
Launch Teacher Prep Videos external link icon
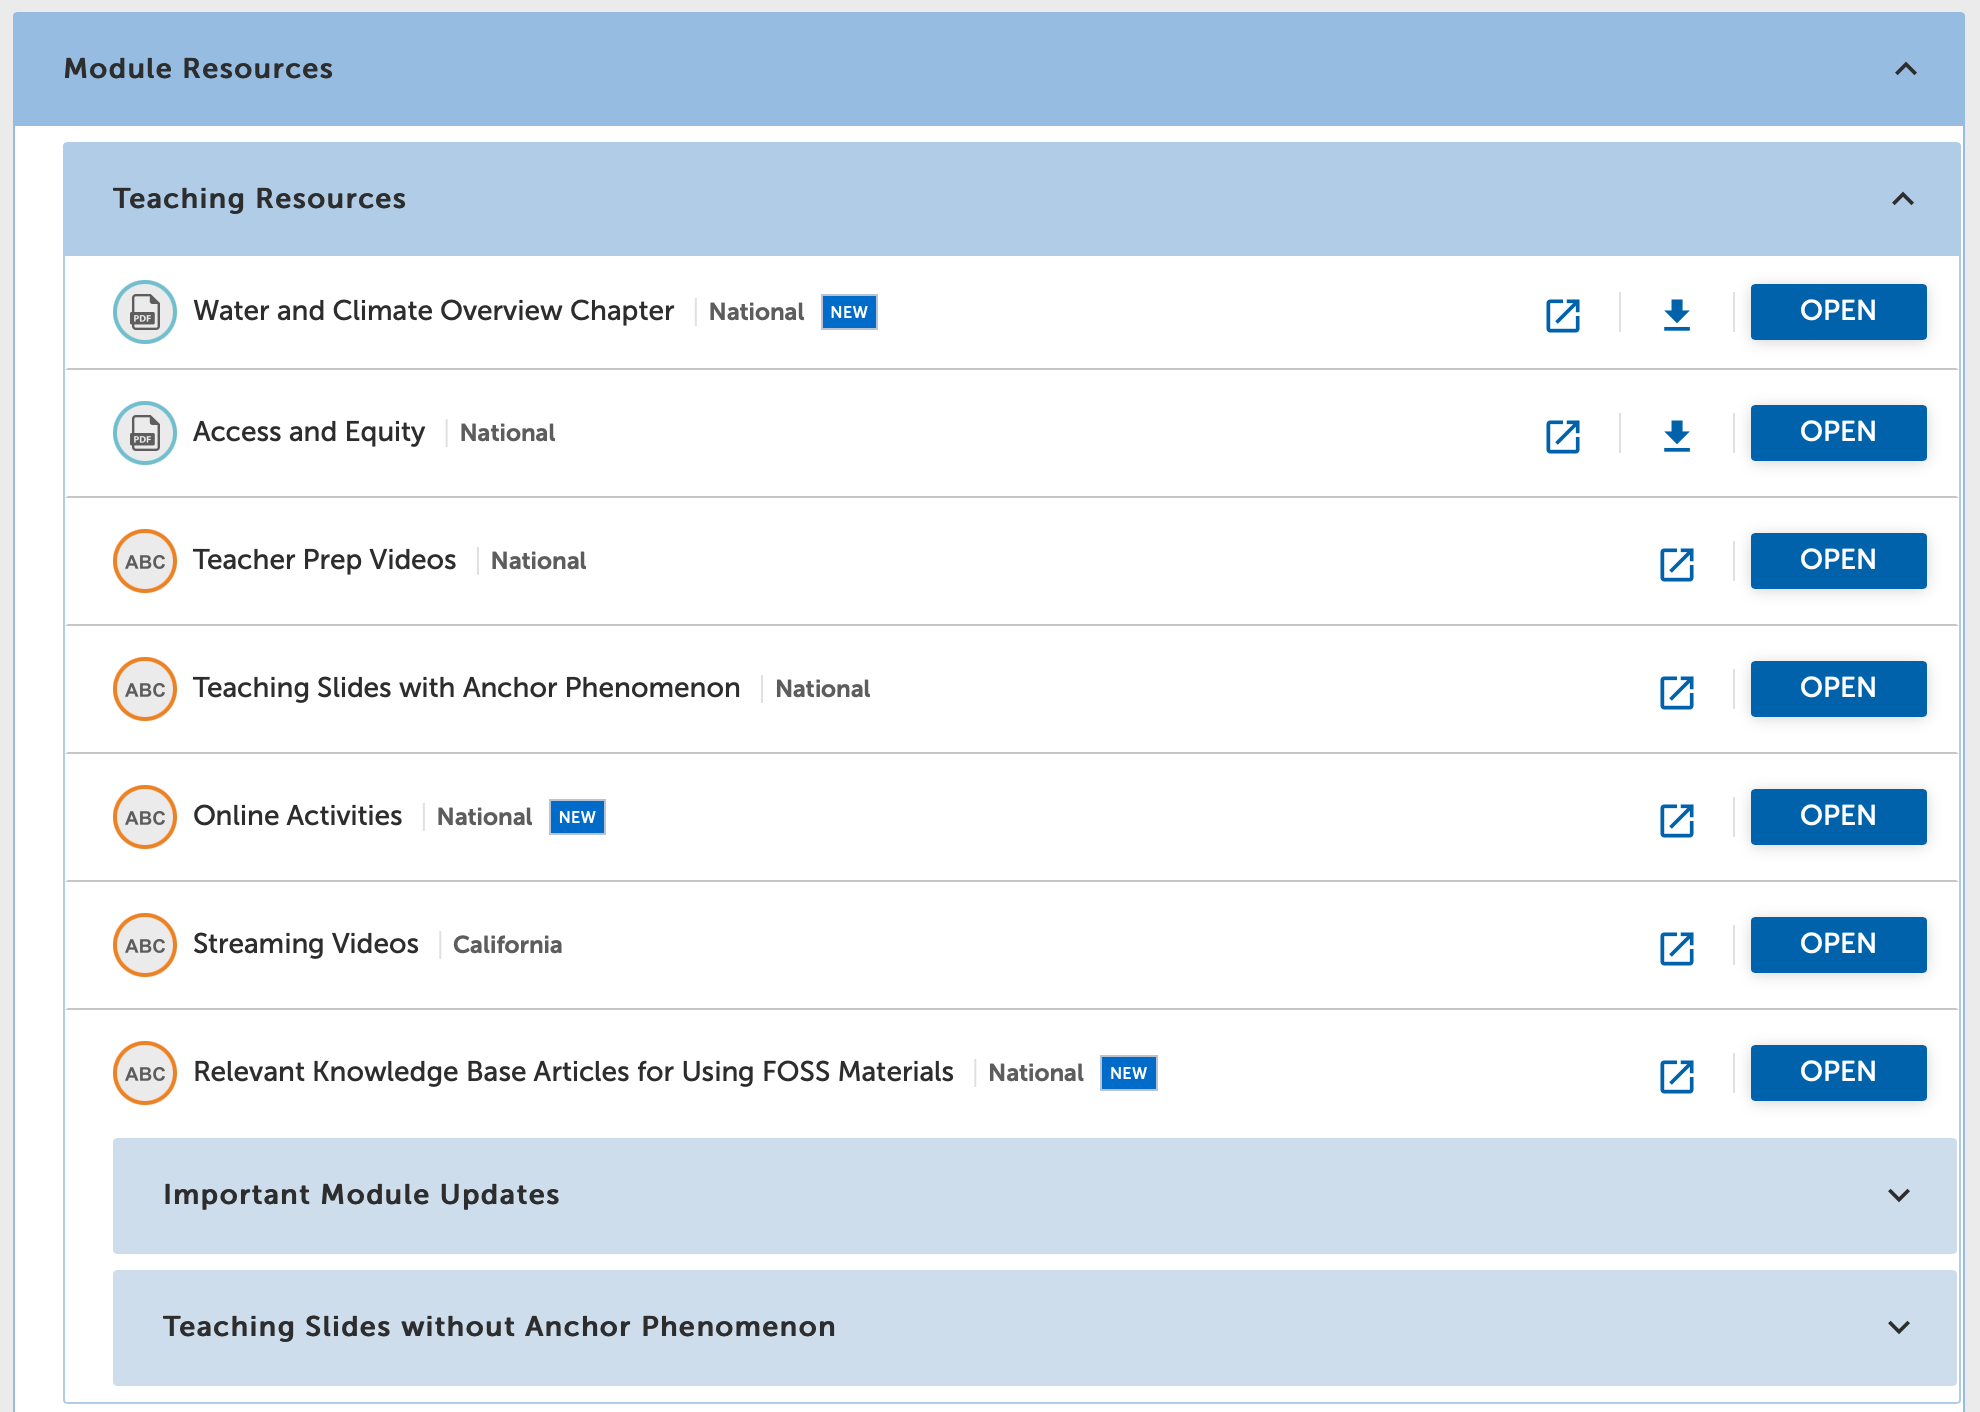coord(1676,564)
